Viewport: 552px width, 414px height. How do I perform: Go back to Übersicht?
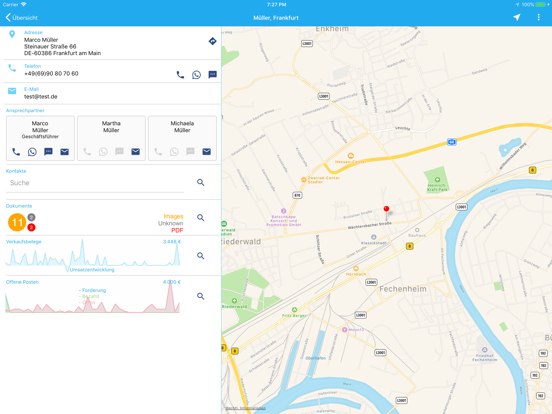[21, 18]
